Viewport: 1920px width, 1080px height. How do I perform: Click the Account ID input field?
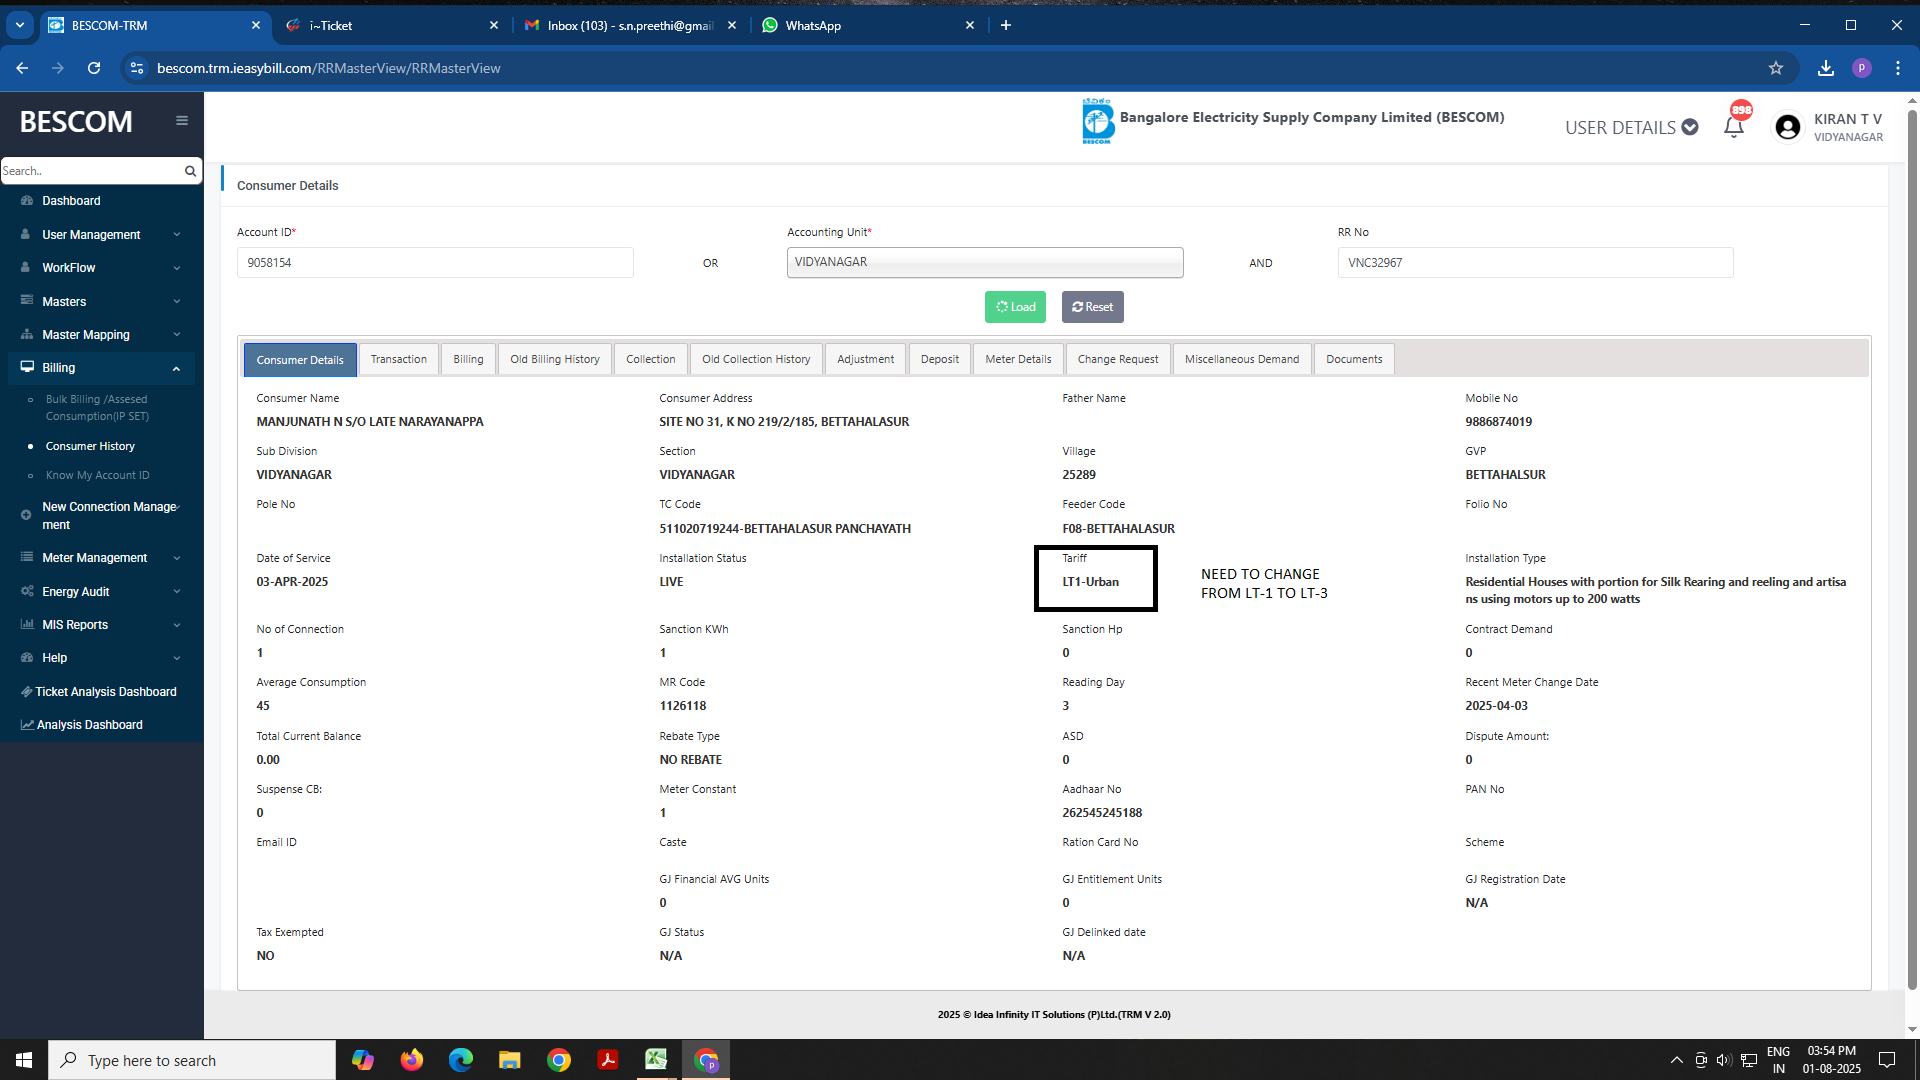[435, 263]
